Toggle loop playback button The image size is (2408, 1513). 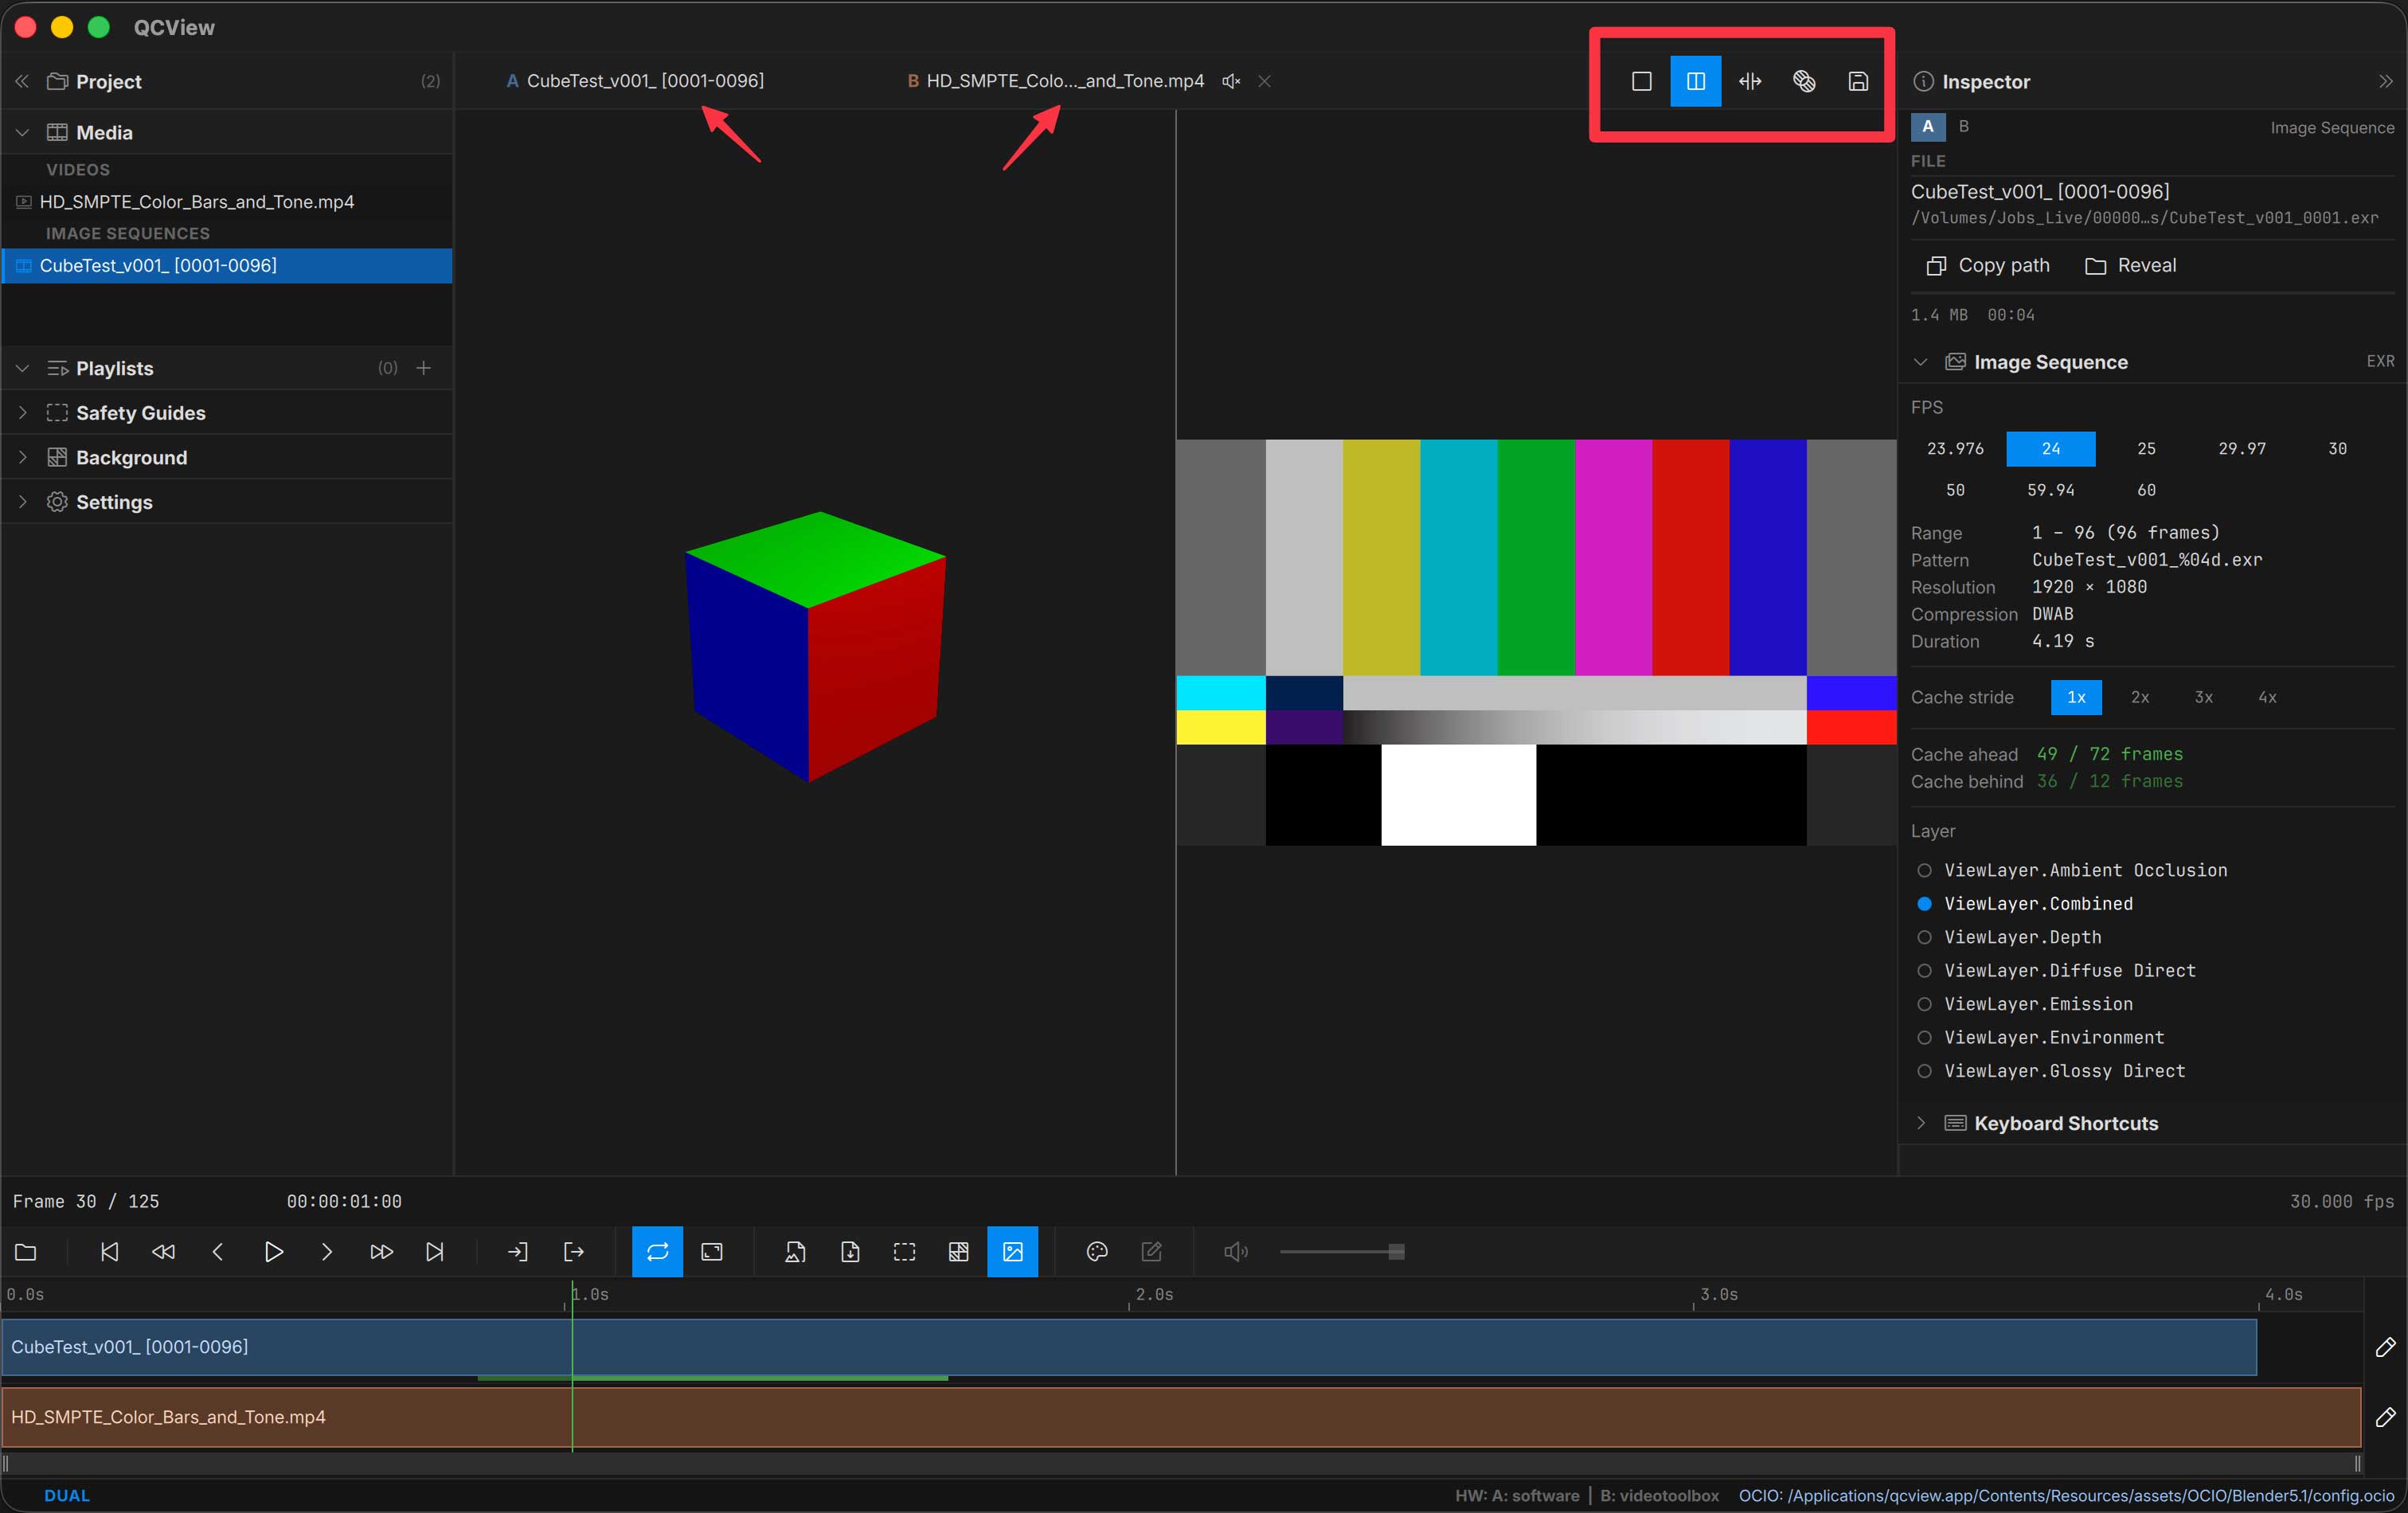coord(657,1251)
